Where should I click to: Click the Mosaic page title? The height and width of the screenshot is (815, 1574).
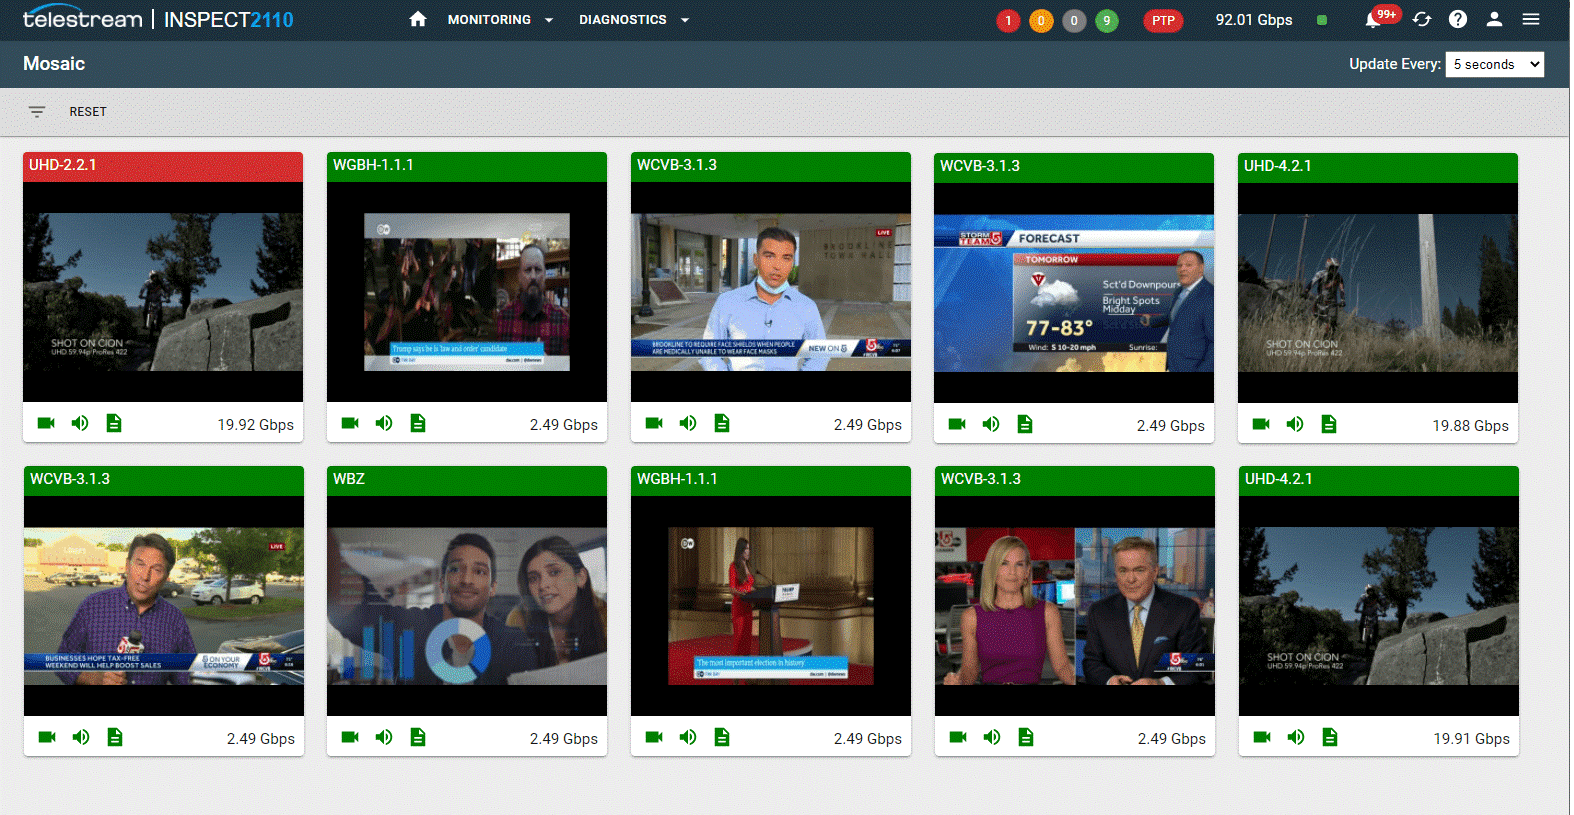point(54,64)
